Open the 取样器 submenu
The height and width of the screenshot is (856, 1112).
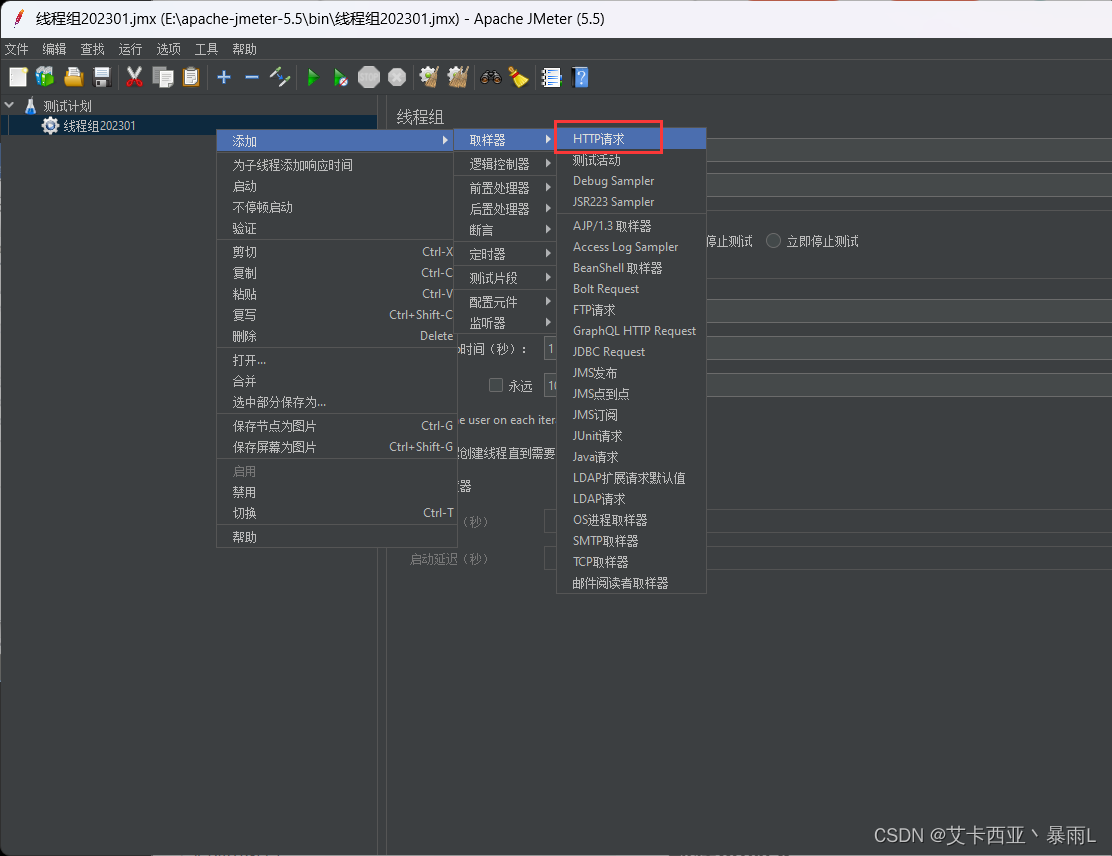click(x=505, y=140)
